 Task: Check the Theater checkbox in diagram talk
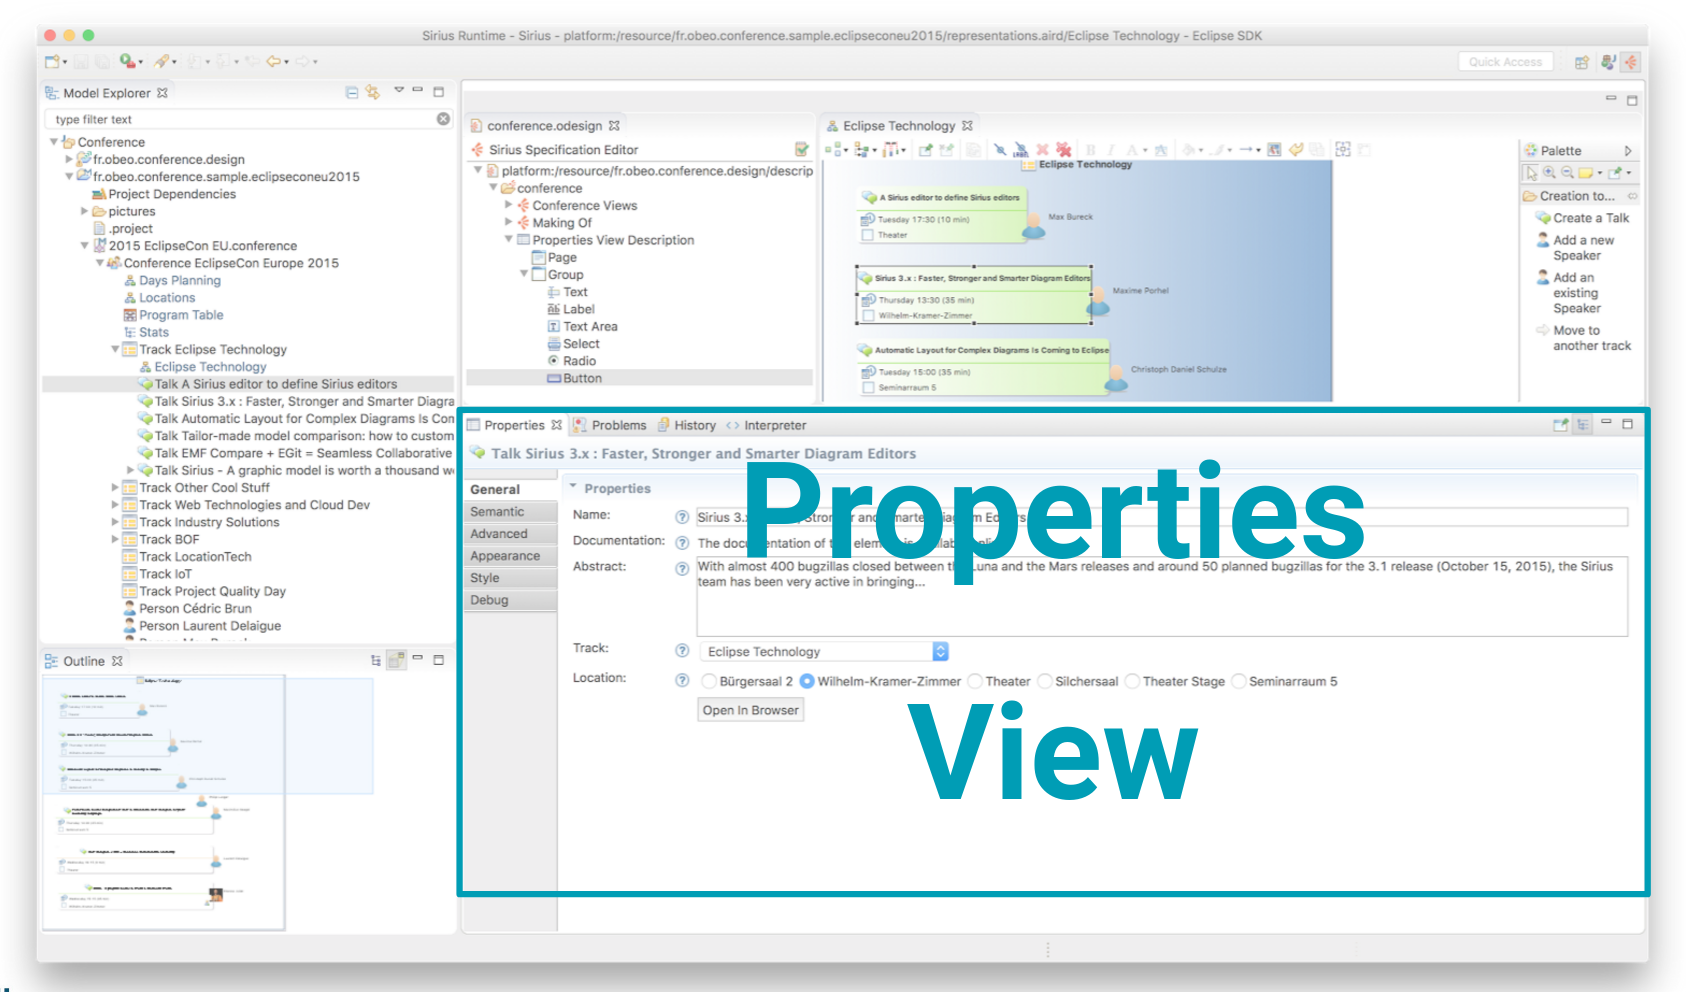click(868, 235)
